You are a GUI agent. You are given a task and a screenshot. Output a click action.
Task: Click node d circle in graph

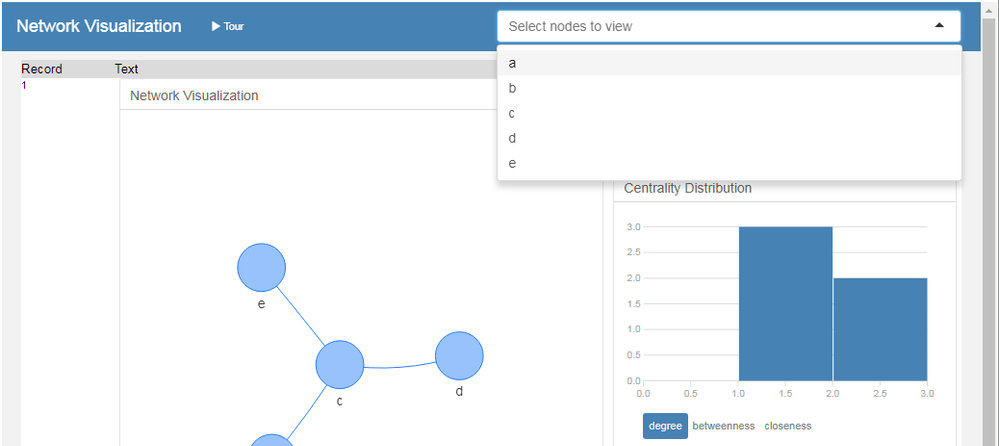point(459,355)
